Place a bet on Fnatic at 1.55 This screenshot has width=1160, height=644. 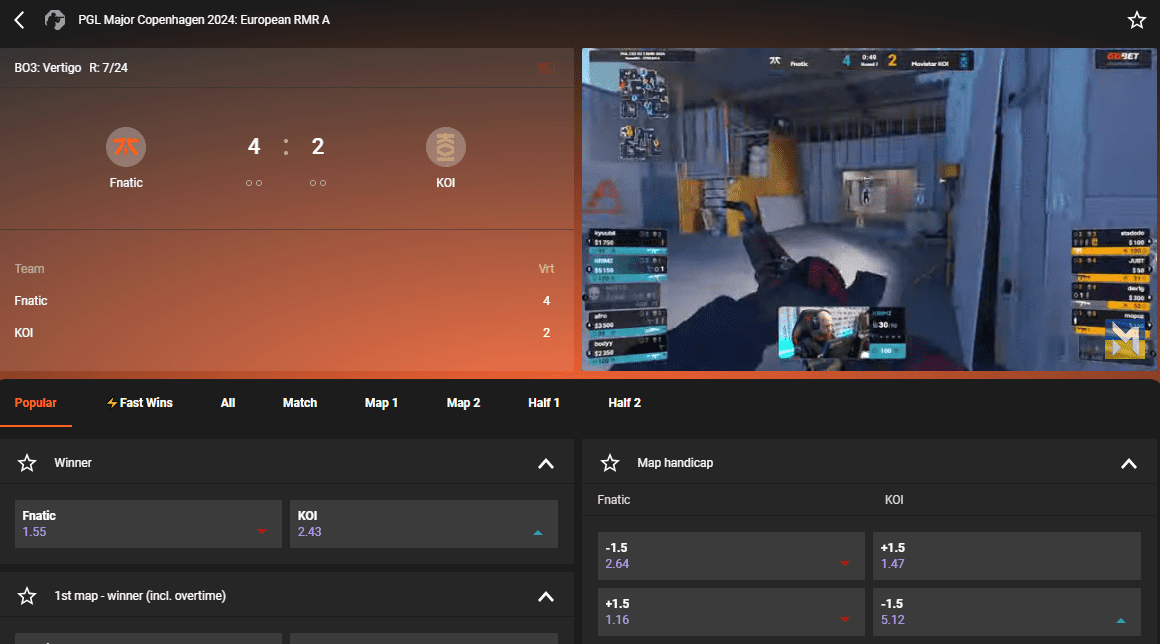147,523
